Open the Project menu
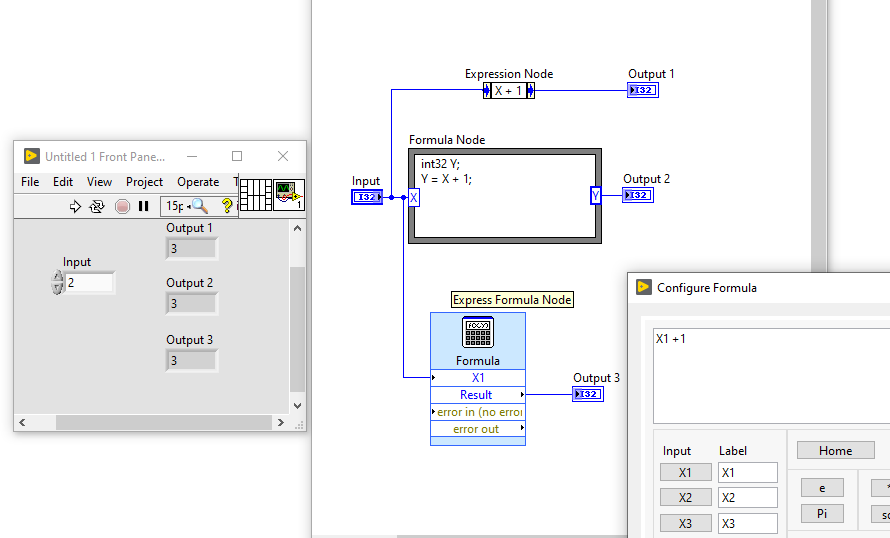 [144, 182]
